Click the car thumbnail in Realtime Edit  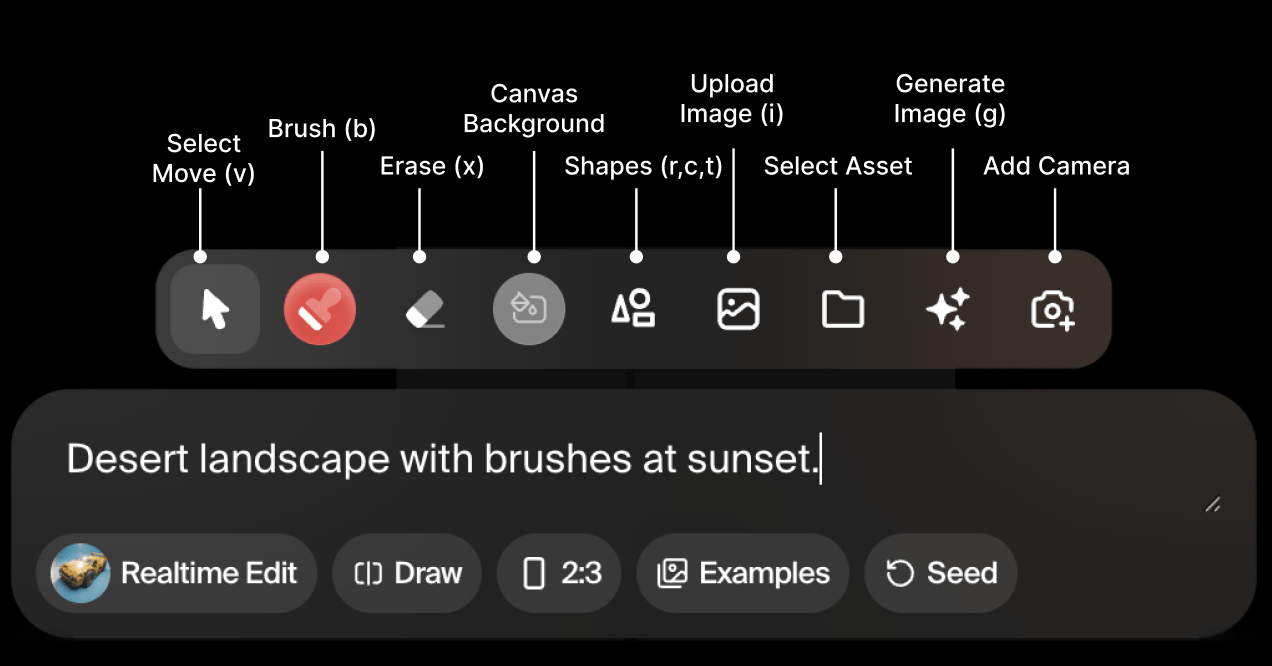[x=81, y=573]
